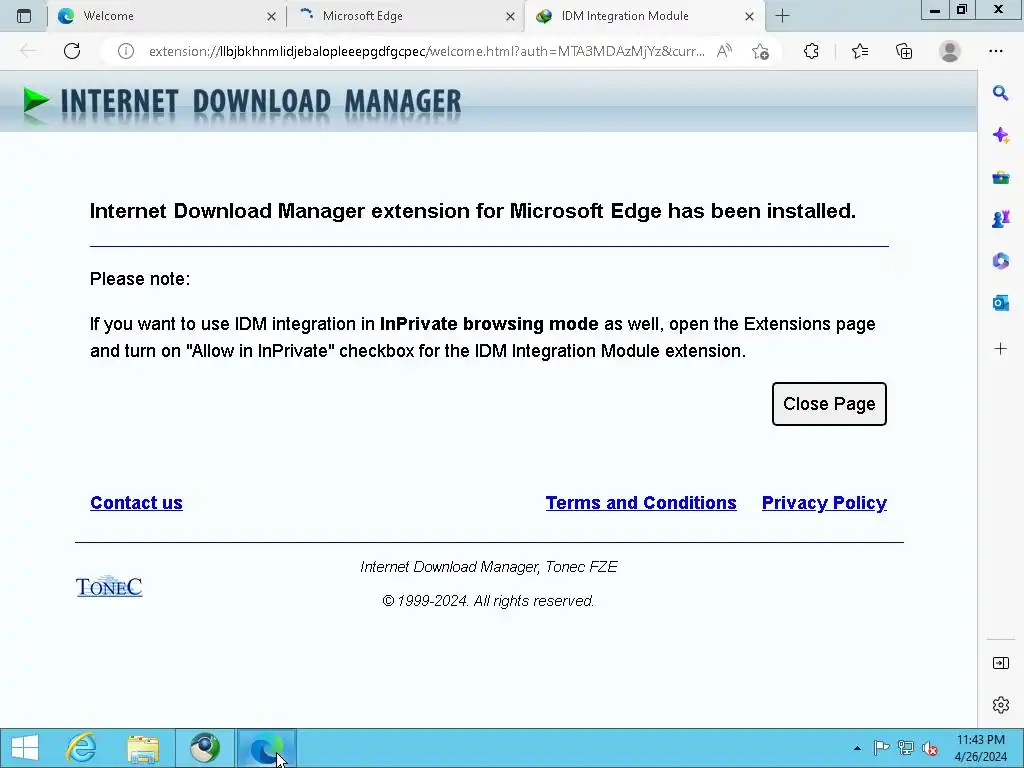
Task: Open the Outlook sidebar icon
Action: pos(1000,303)
